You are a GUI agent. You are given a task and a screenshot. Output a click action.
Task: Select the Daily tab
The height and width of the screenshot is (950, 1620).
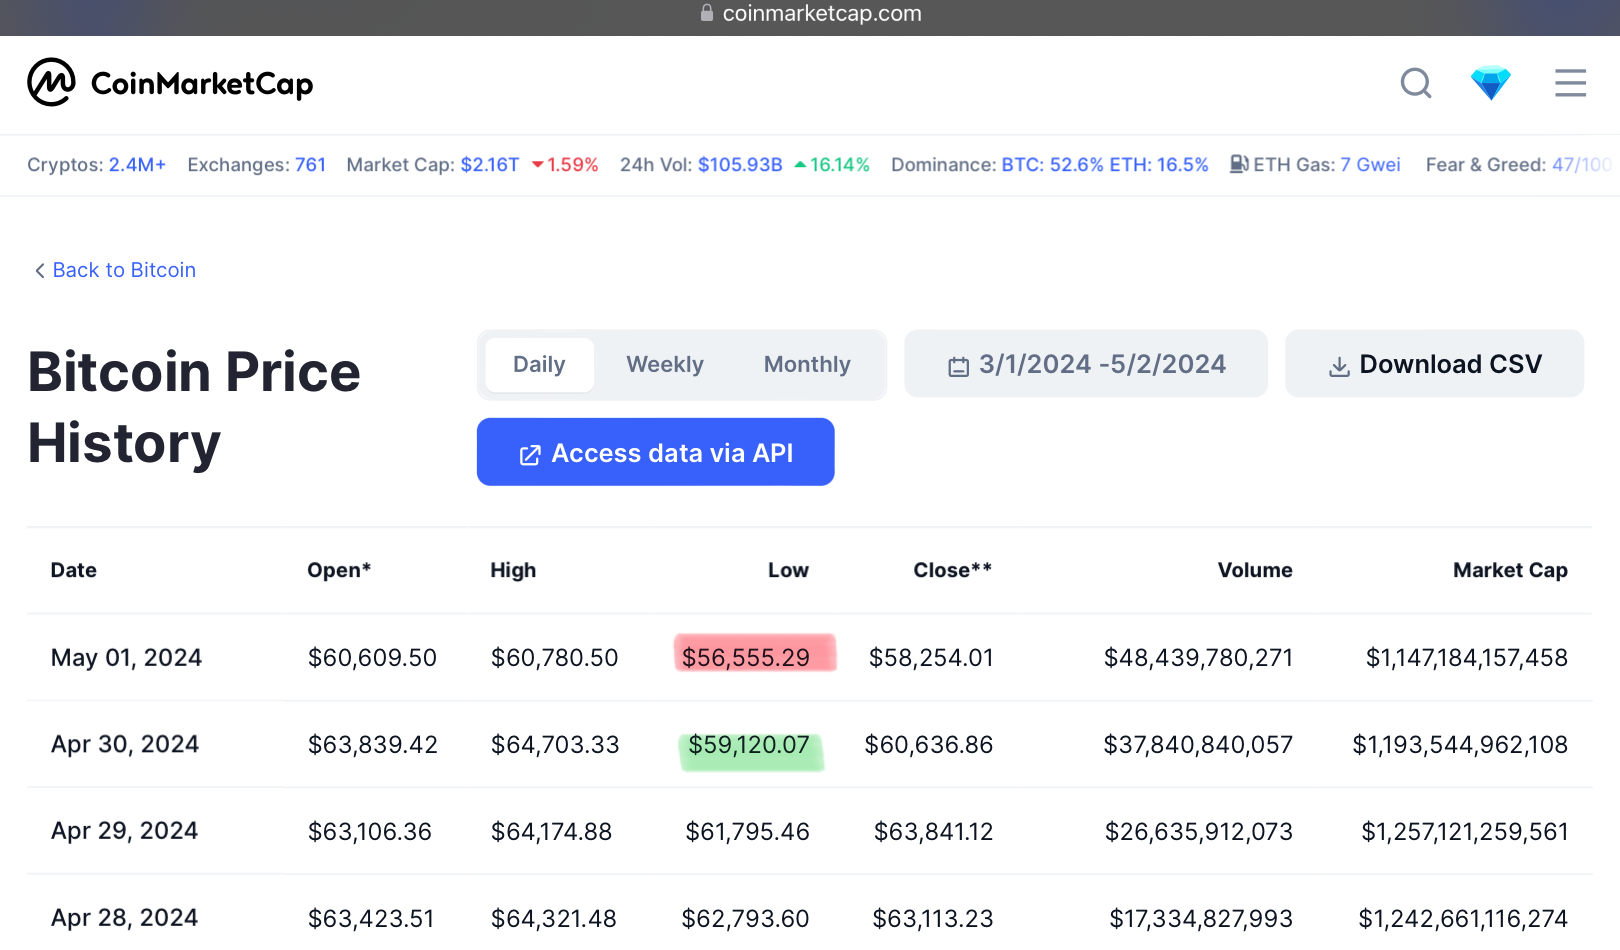coord(539,364)
